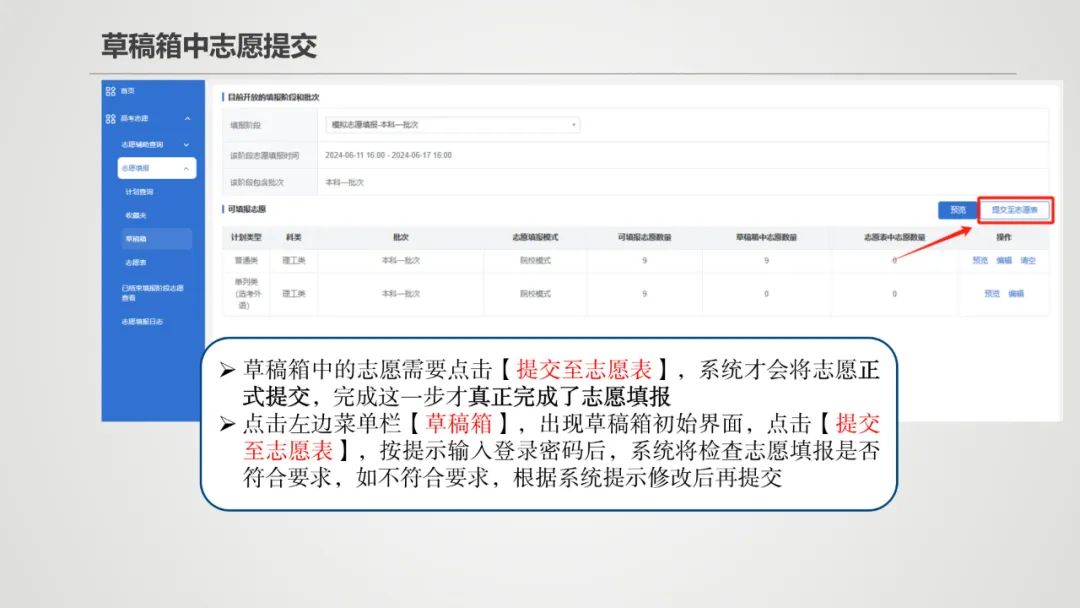Click 预览 link in the 普通类 row
The height and width of the screenshot is (608, 1080).
pos(980,261)
